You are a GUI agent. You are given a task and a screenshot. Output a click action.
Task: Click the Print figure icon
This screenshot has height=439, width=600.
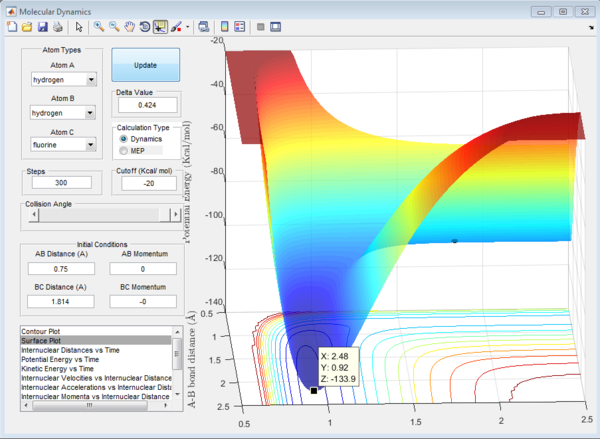click(56, 27)
